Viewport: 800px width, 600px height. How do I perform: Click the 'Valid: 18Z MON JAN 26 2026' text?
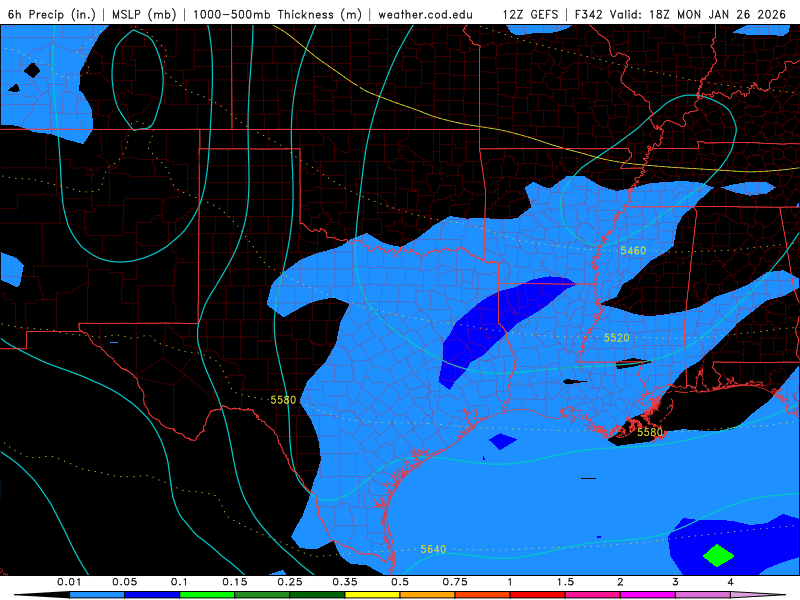coord(697,14)
